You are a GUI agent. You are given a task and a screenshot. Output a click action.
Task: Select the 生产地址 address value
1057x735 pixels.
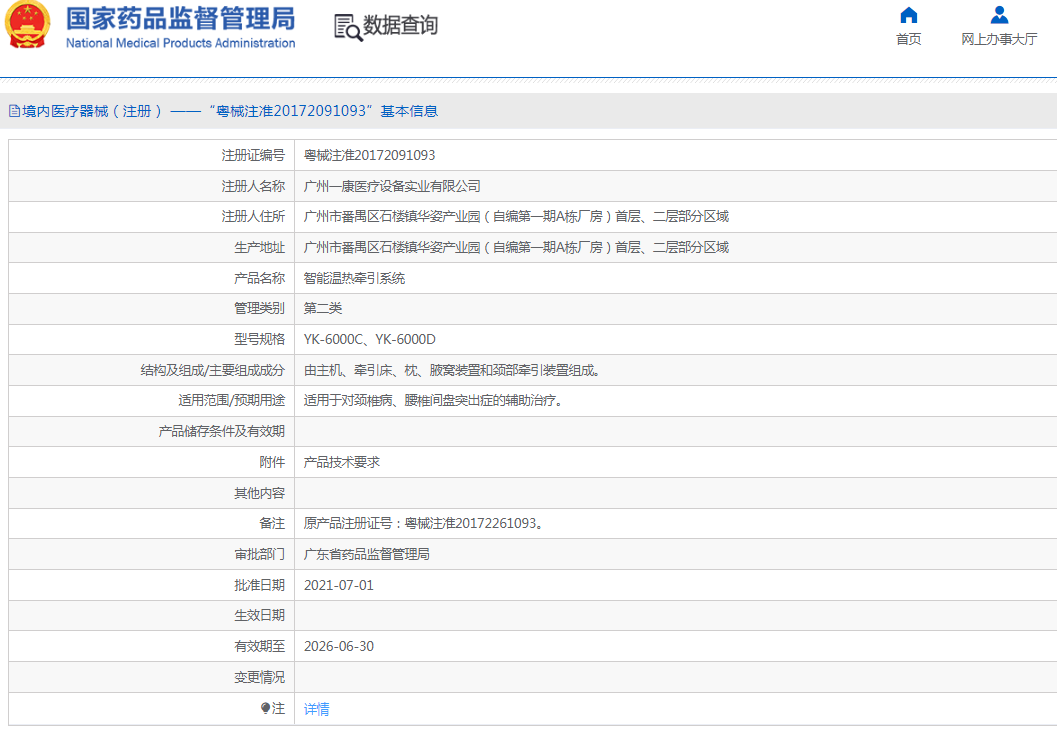click(x=516, y=247)
